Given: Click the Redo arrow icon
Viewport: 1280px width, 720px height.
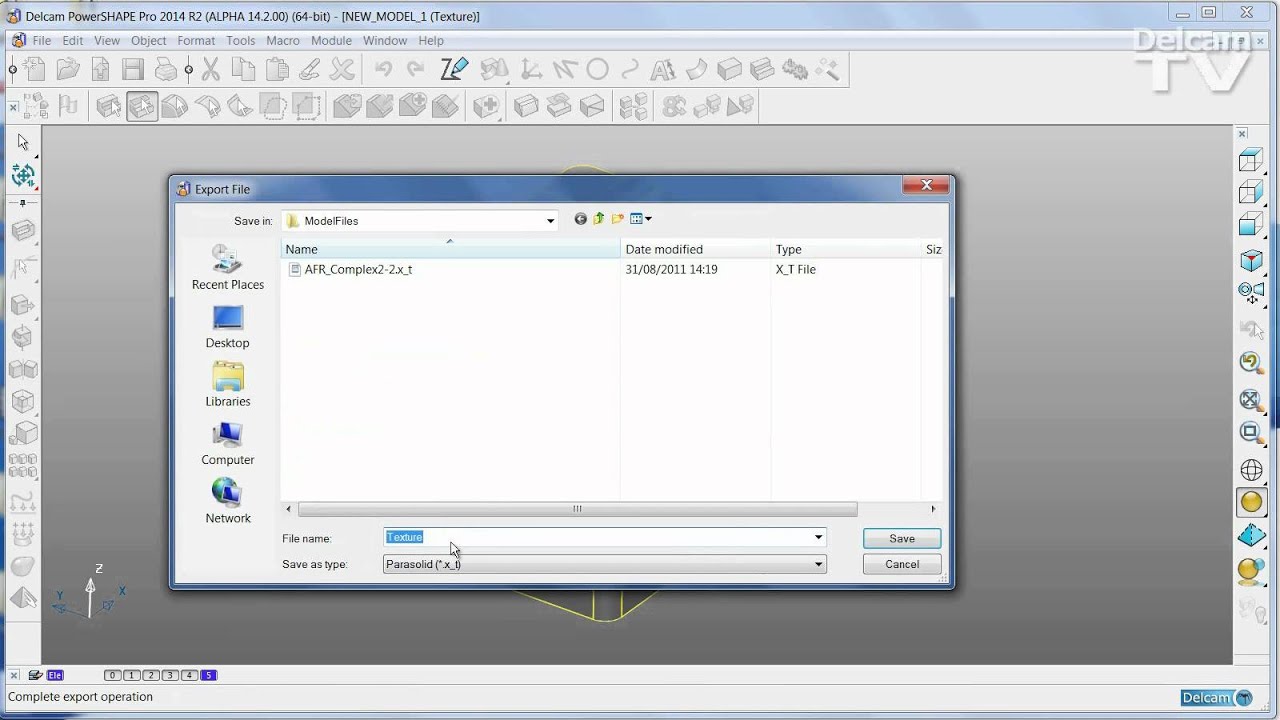Looking at the screenshot, I should (x=416, y=69).
